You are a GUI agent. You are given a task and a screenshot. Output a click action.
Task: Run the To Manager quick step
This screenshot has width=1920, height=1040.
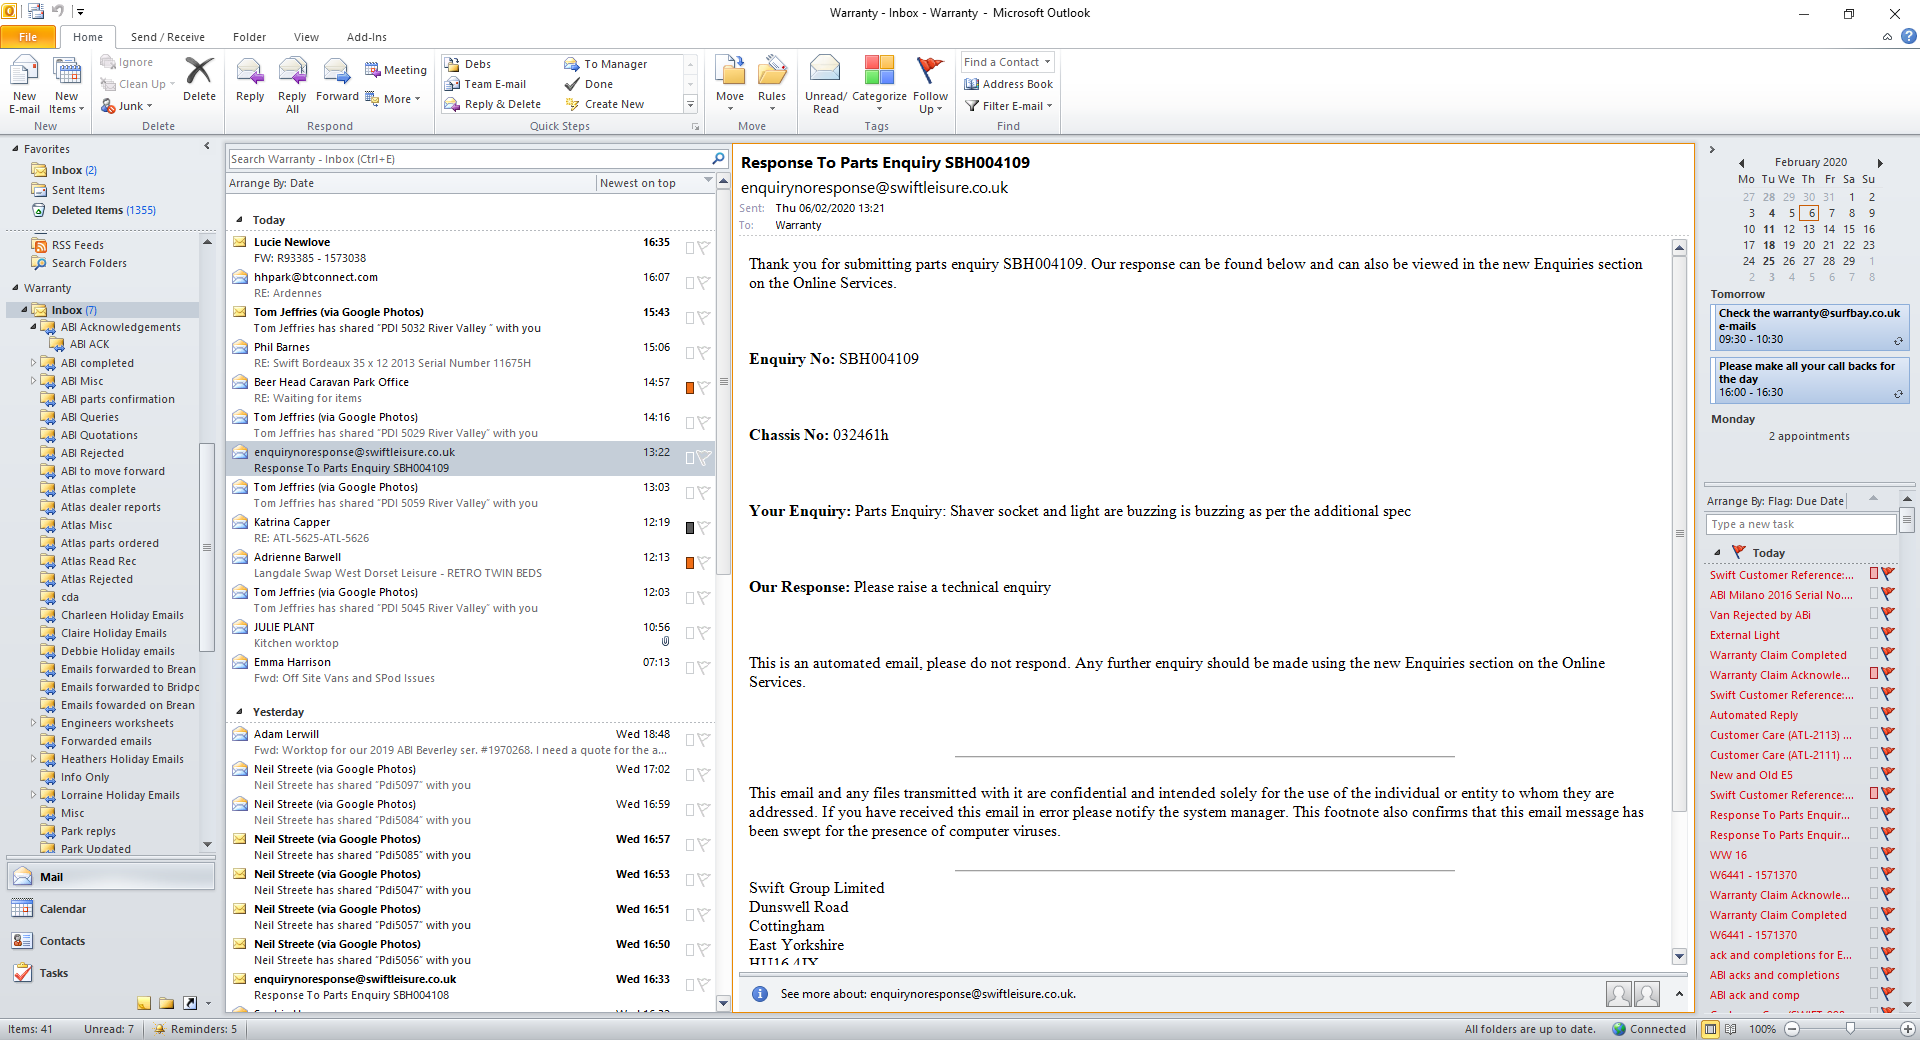(x=606, y=64)
